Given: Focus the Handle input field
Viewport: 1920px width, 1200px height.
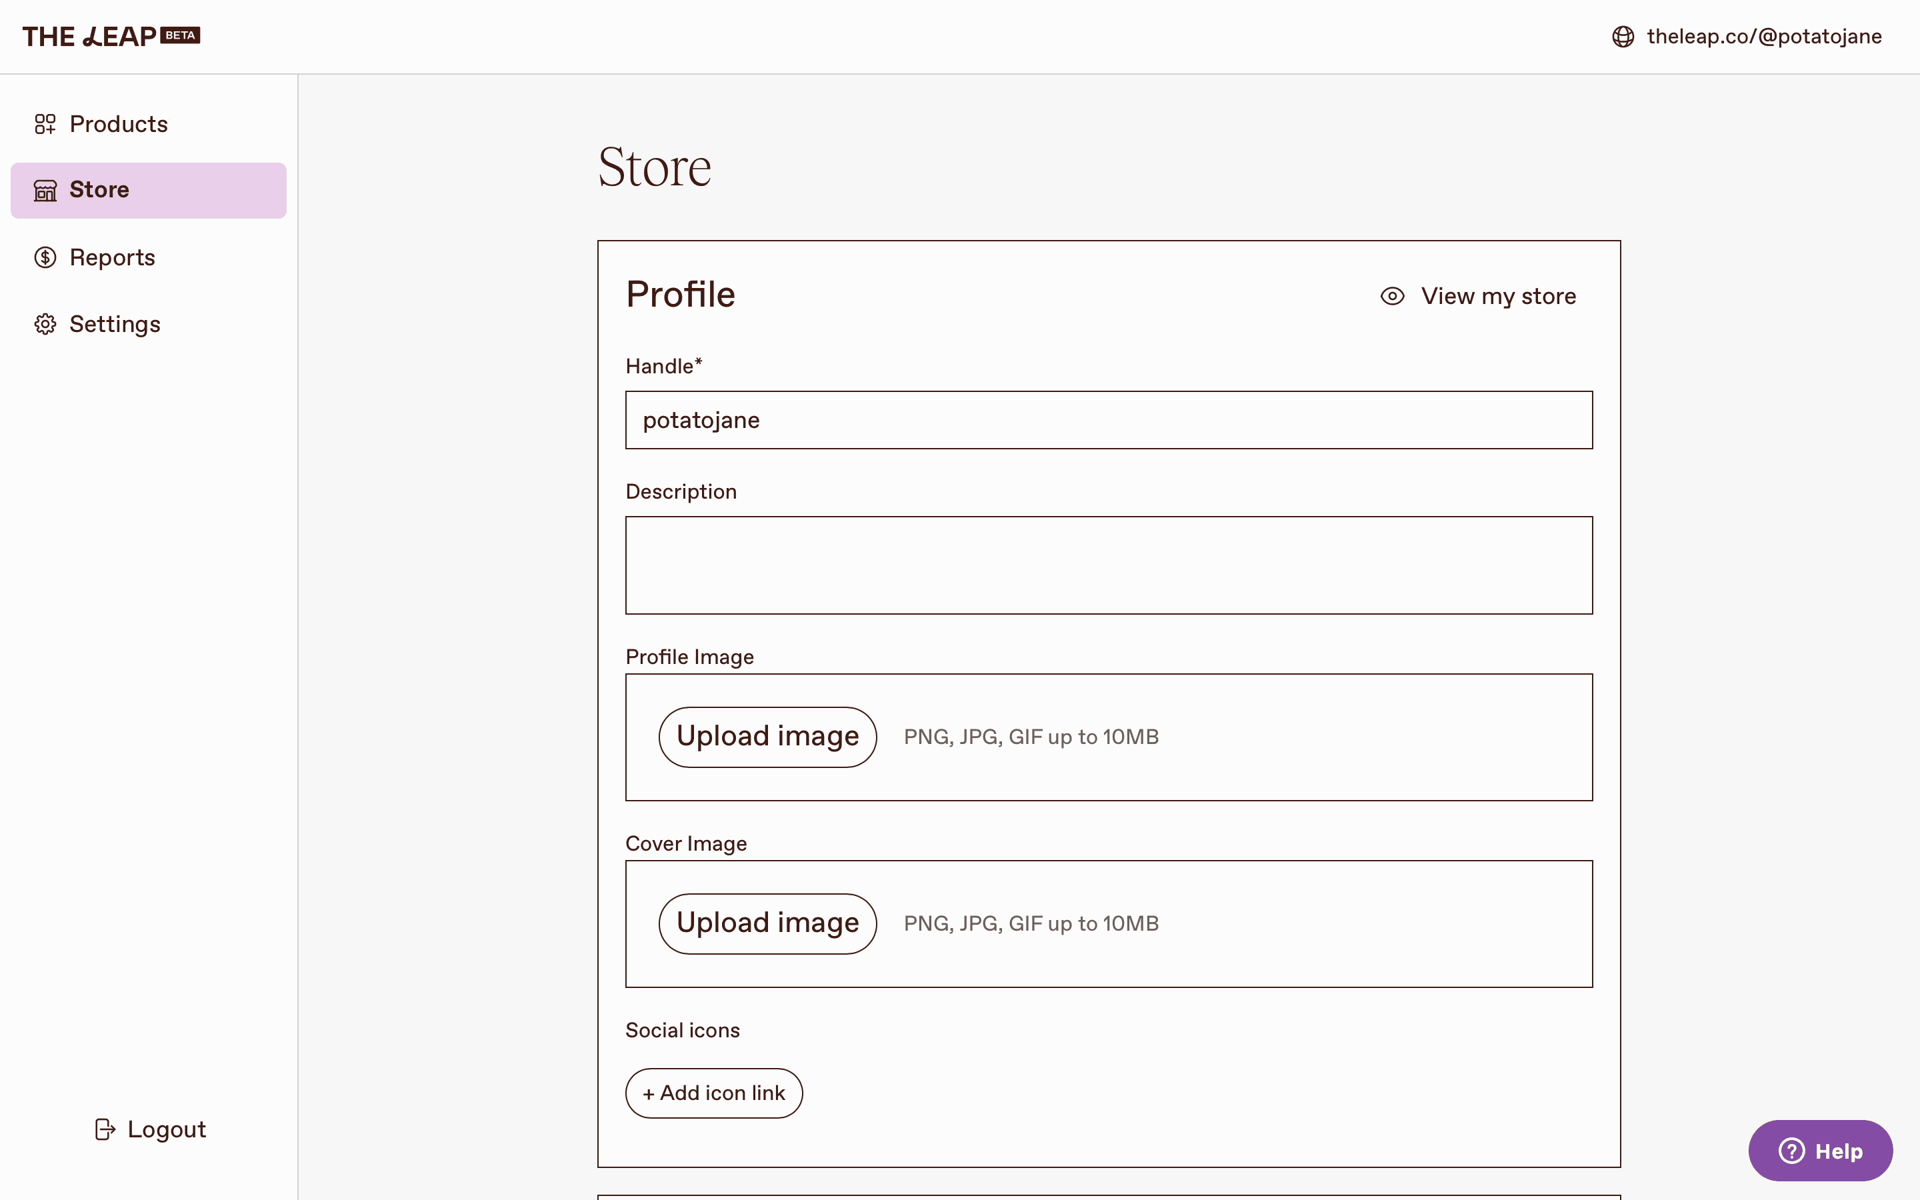Looking at the screenshot, I should (x=1108, y=420).
